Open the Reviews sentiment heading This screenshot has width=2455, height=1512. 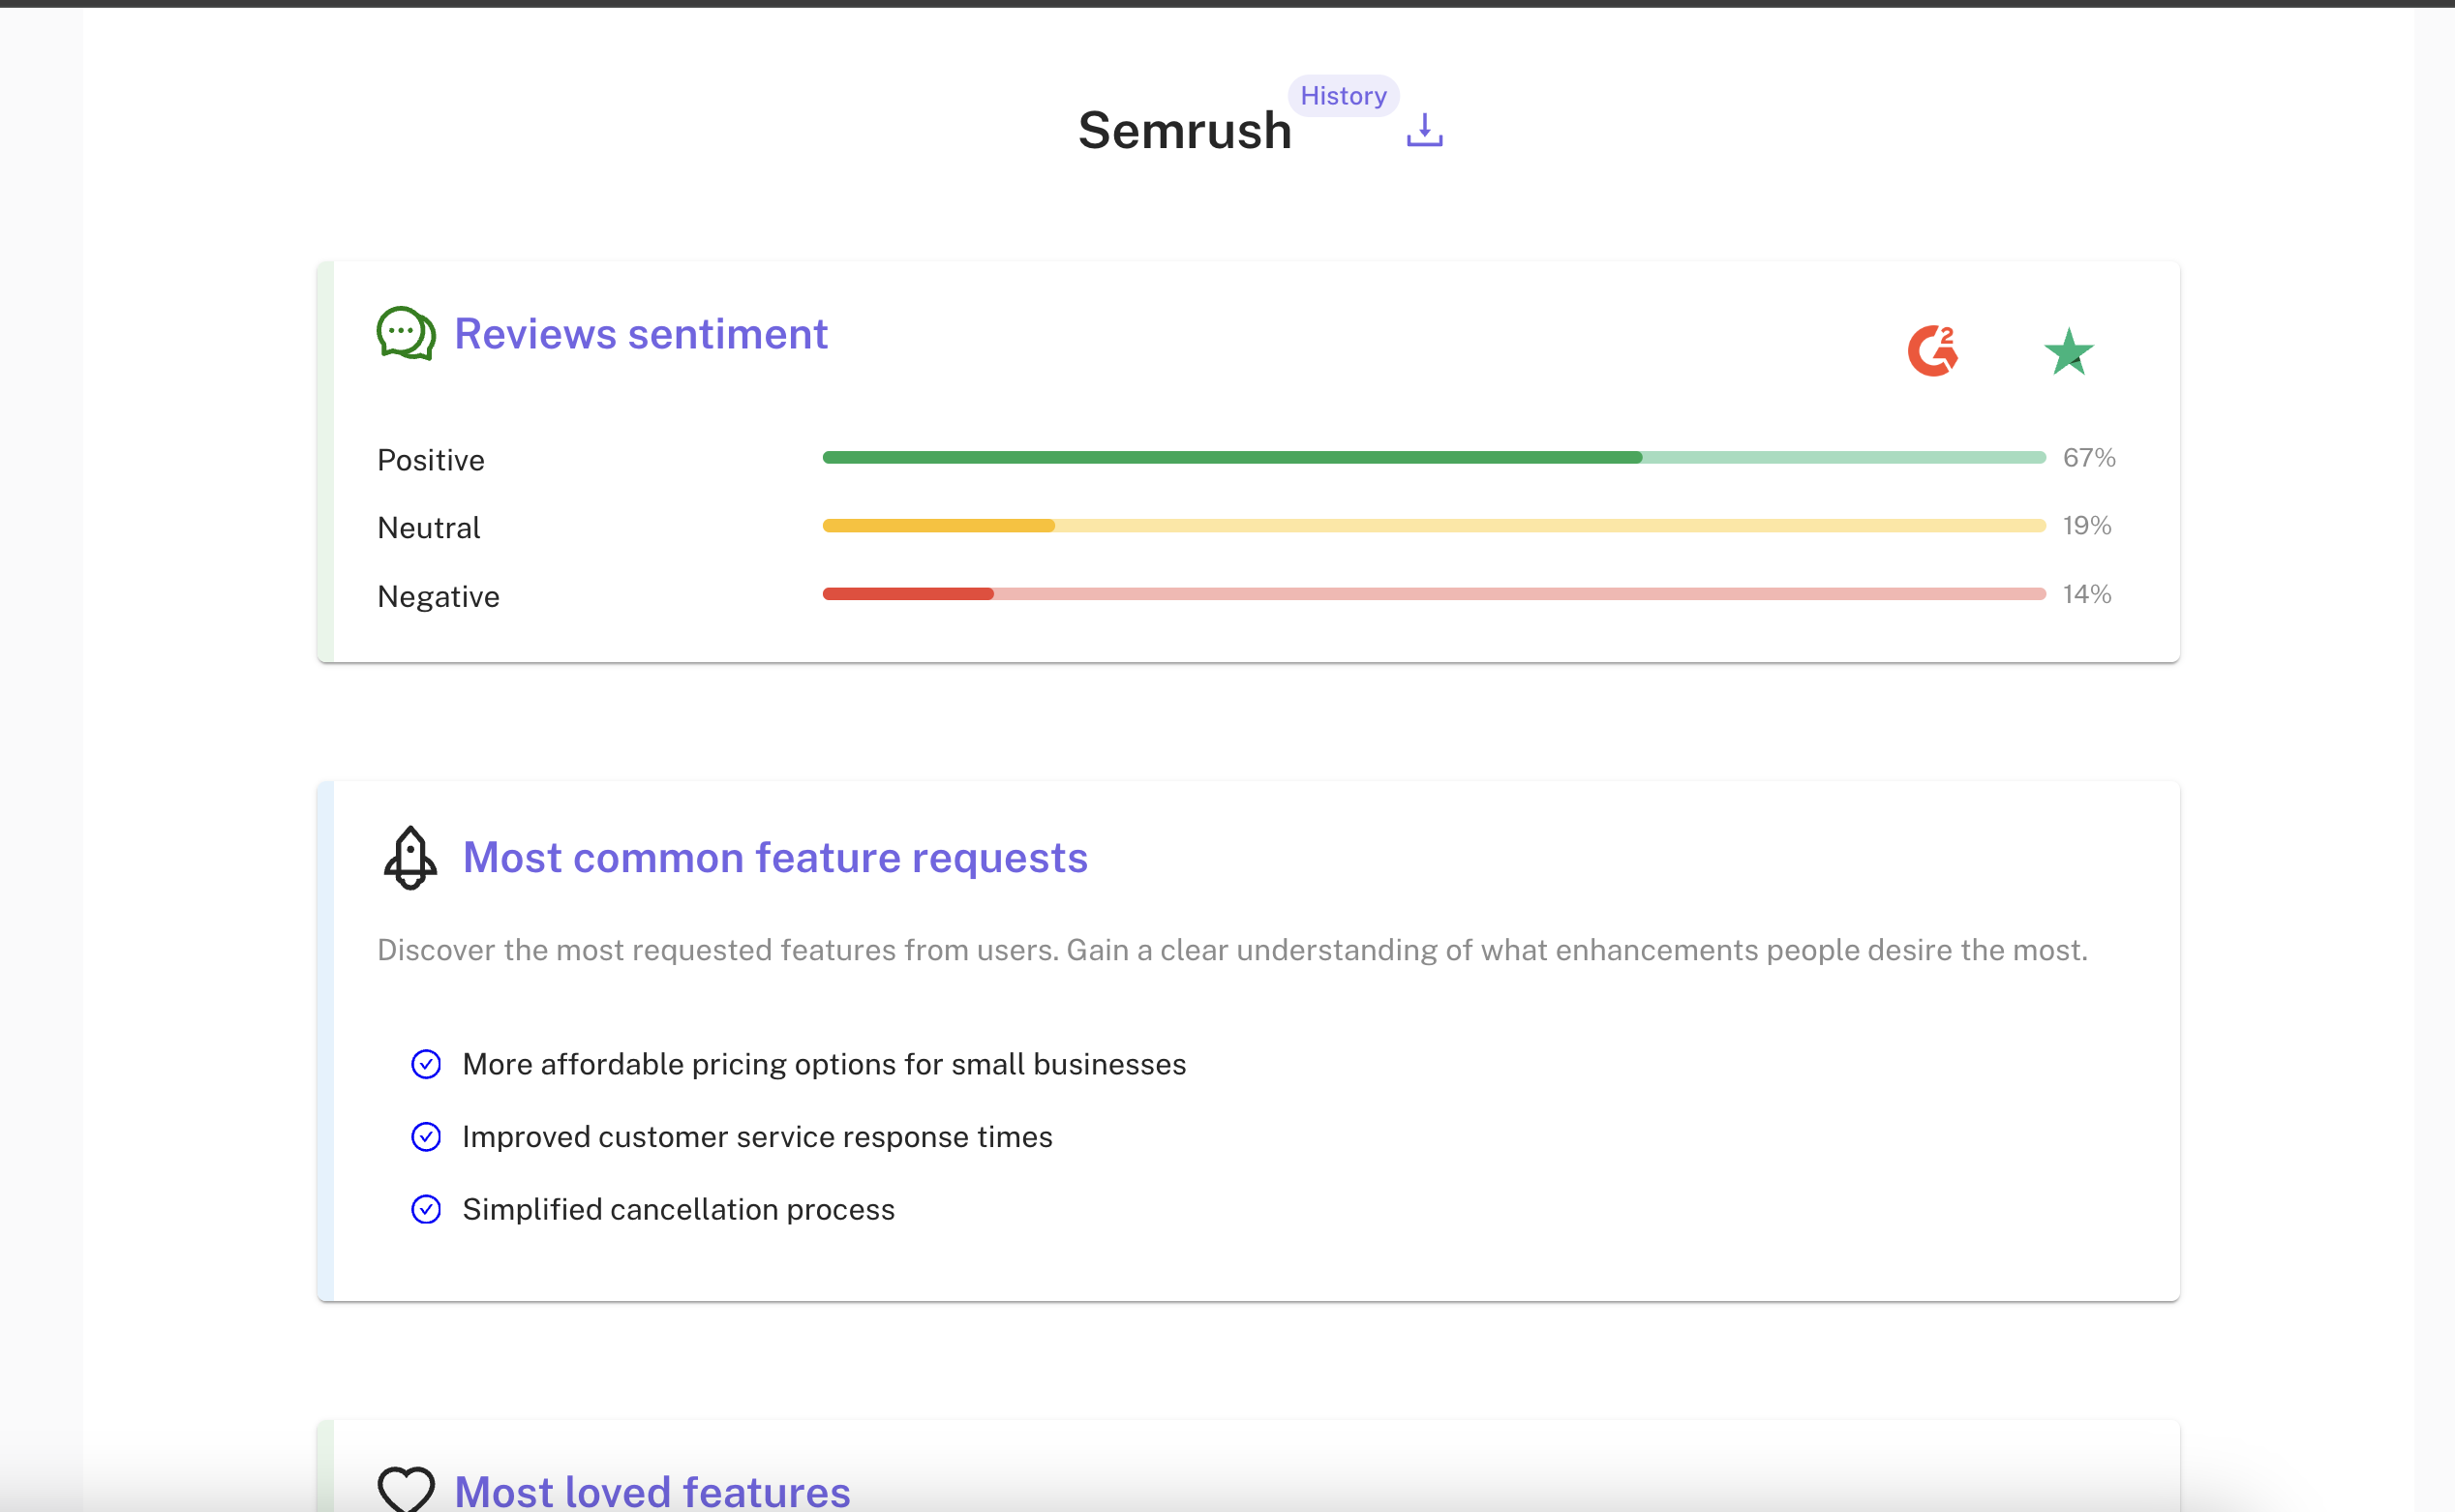[640, 334]
